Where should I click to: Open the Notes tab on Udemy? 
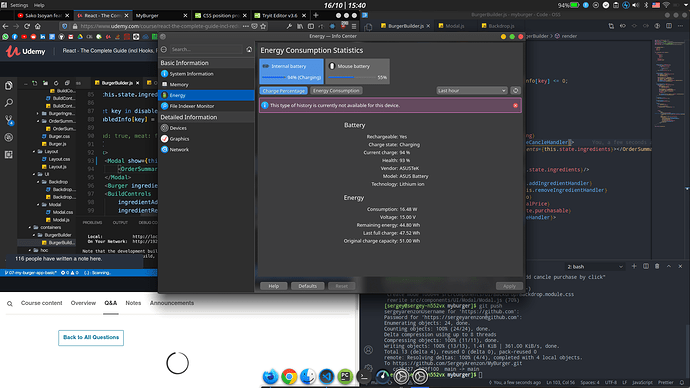[x=133, y=303]
